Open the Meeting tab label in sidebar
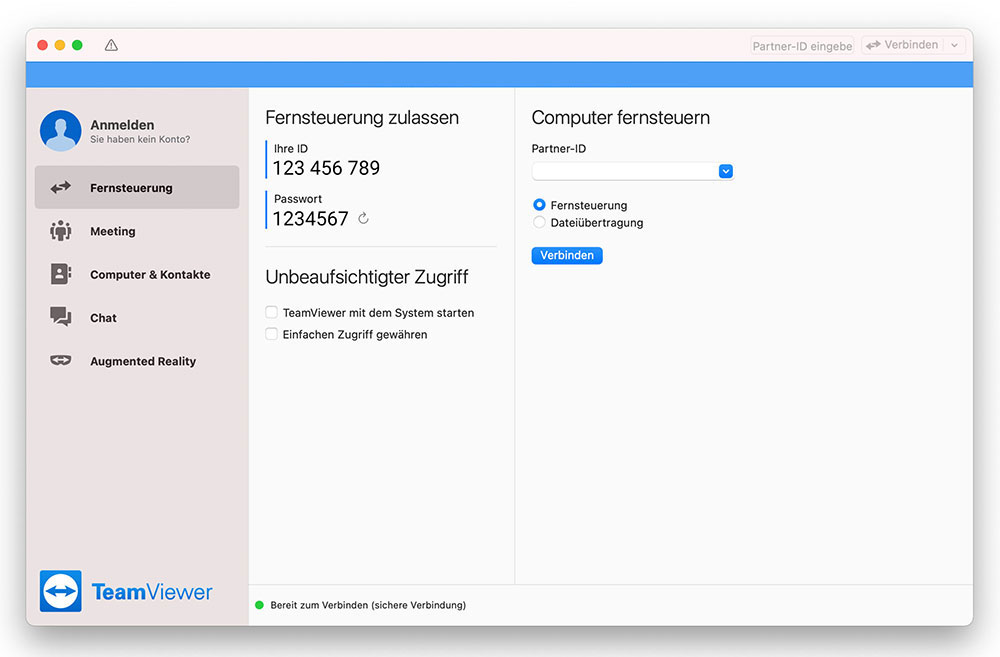This screenshot has width=1000, height=657. (x=112, y=231)
